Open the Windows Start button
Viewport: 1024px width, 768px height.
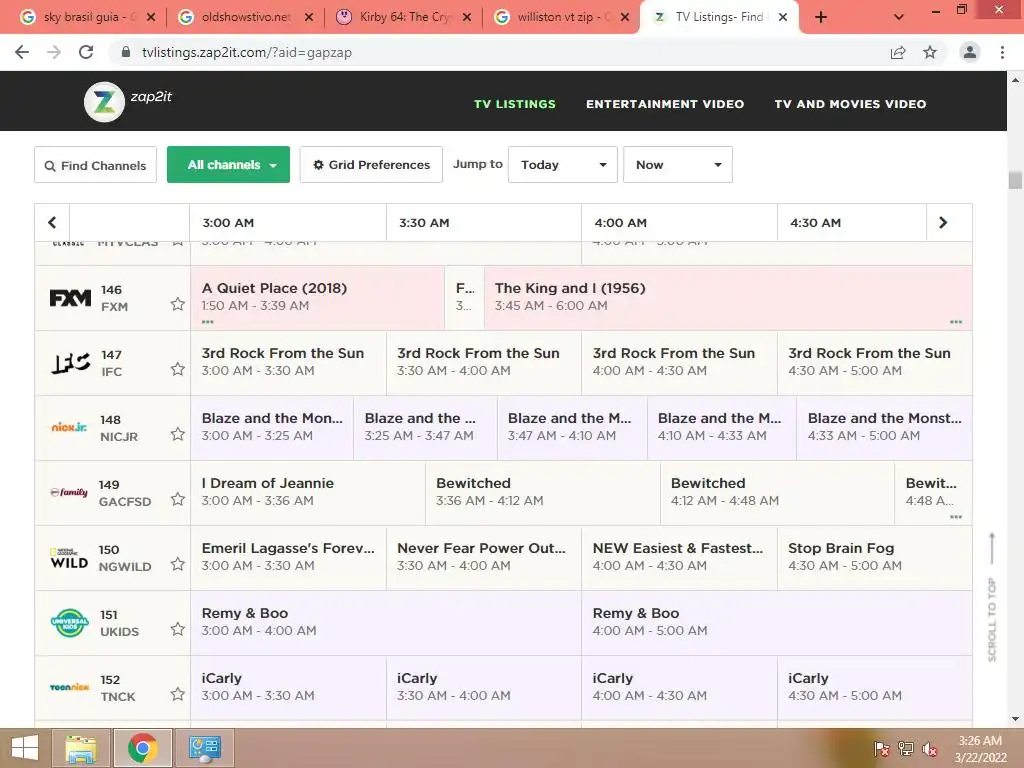[x=25, y=748]
